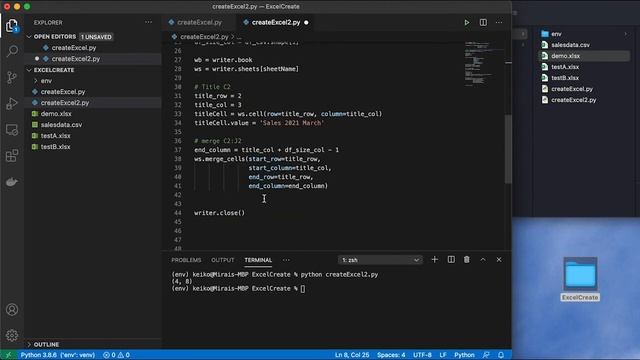
Task: Open the Search view in activity bar
Action: point(12,51)
